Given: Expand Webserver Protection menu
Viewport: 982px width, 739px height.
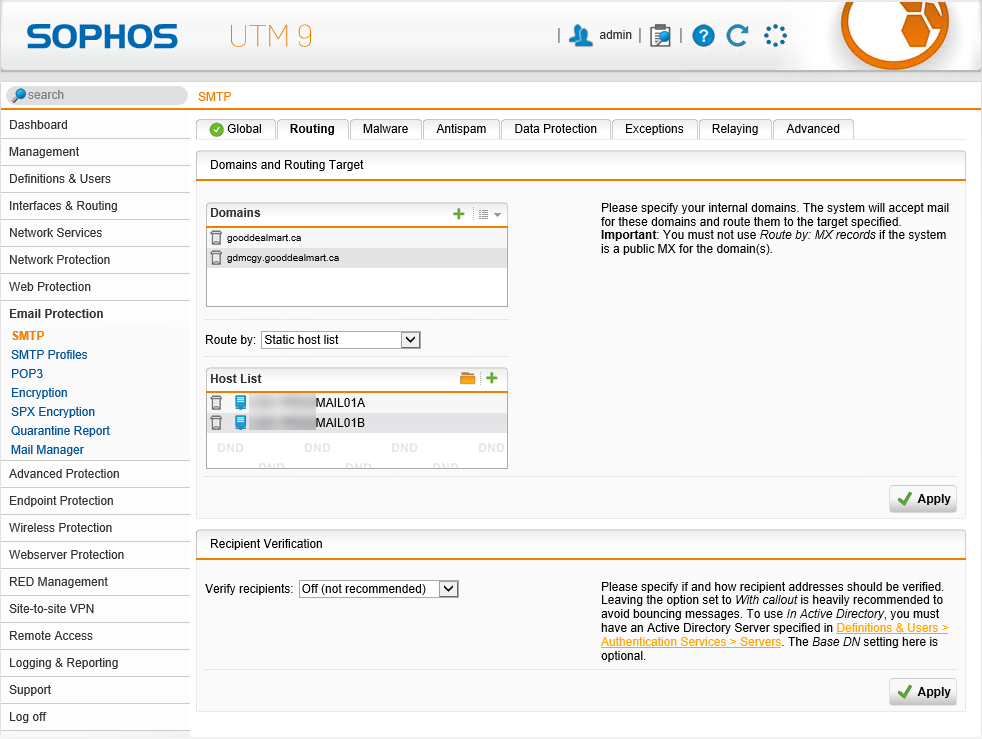Looking at the screenshot, I should [96, 555].
